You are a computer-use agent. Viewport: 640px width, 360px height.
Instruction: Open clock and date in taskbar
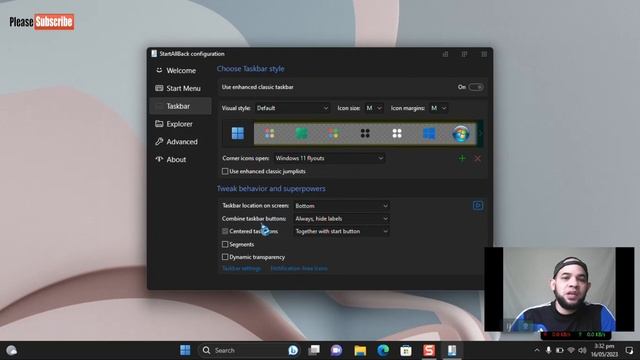coord(604,350)
